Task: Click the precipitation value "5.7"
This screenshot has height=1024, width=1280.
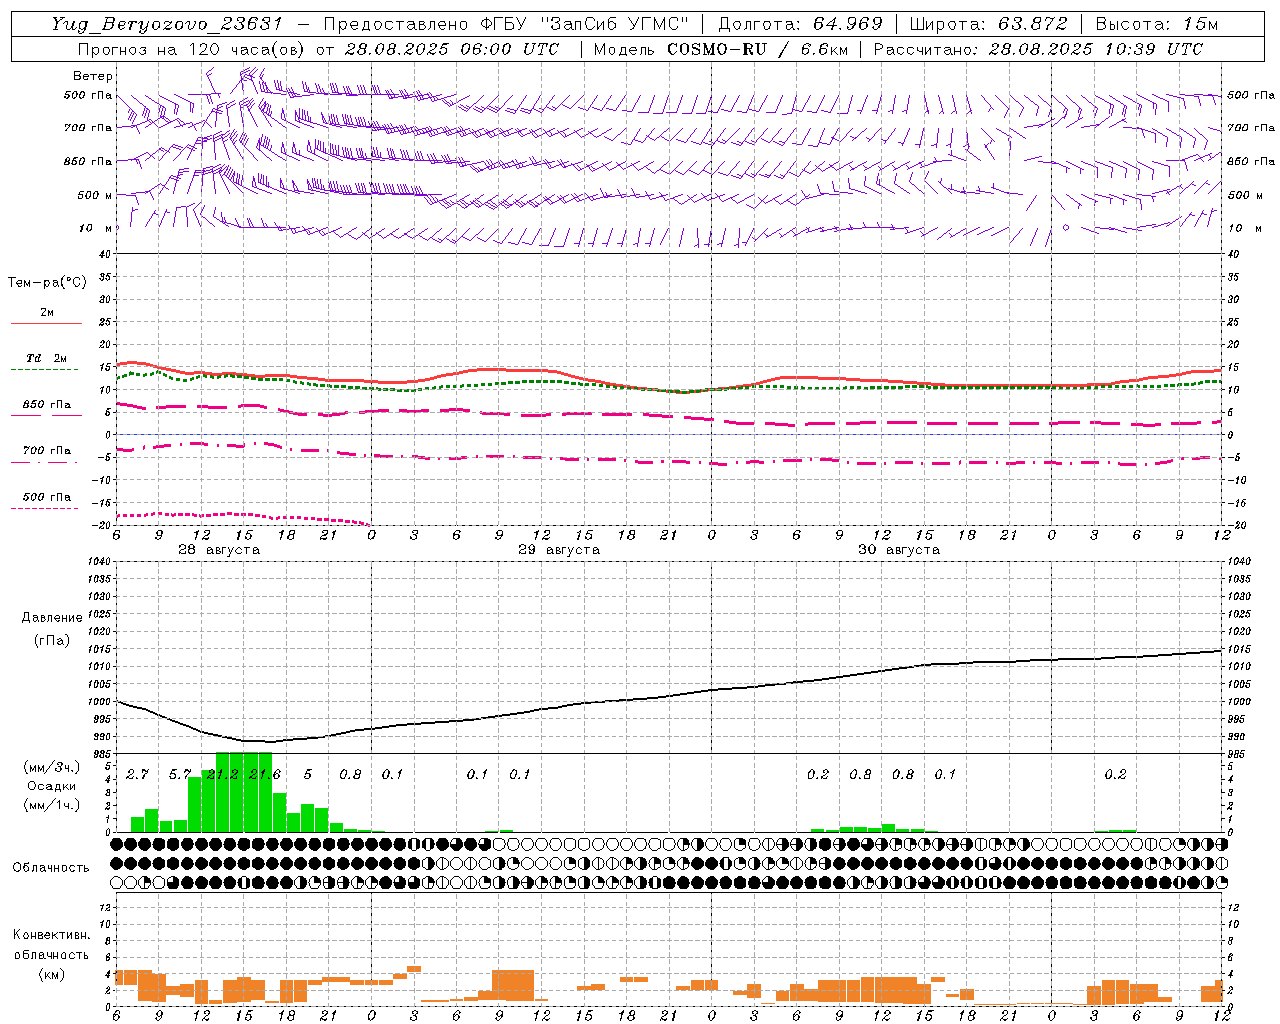Action: (x=180, y=774)
